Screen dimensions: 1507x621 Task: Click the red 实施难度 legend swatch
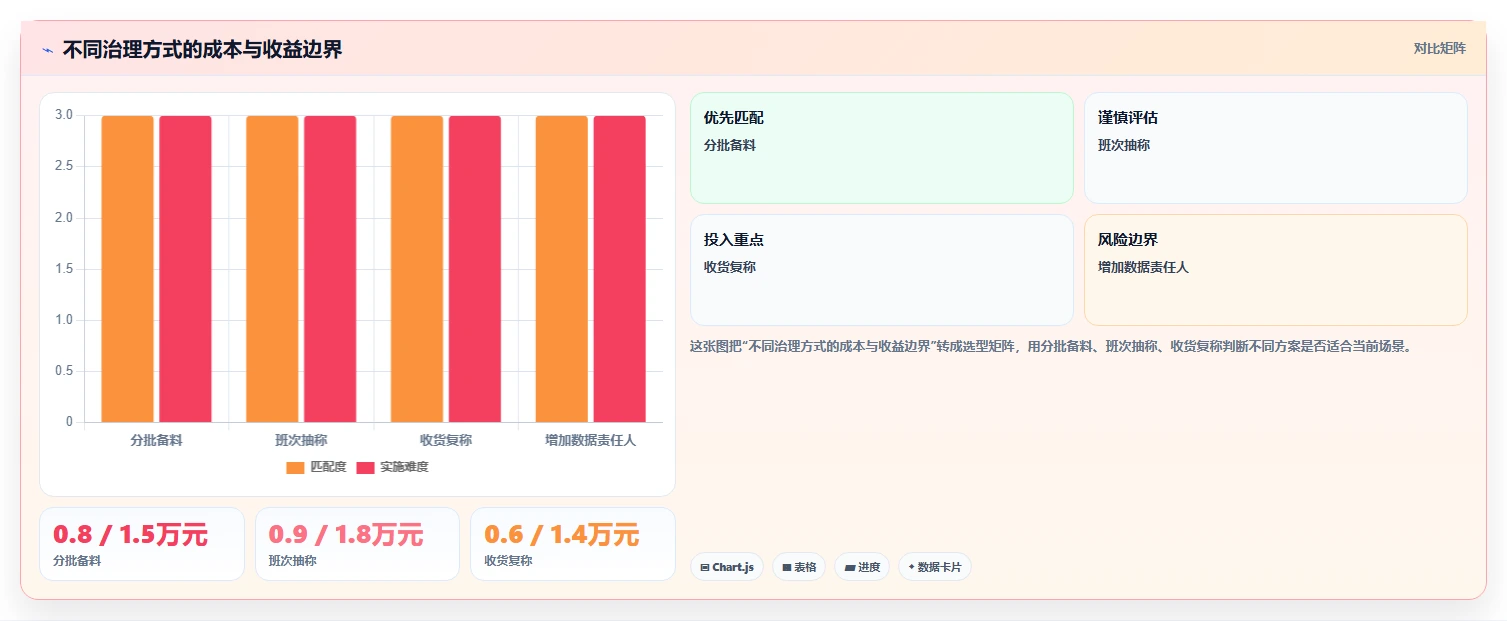(365, 467)
